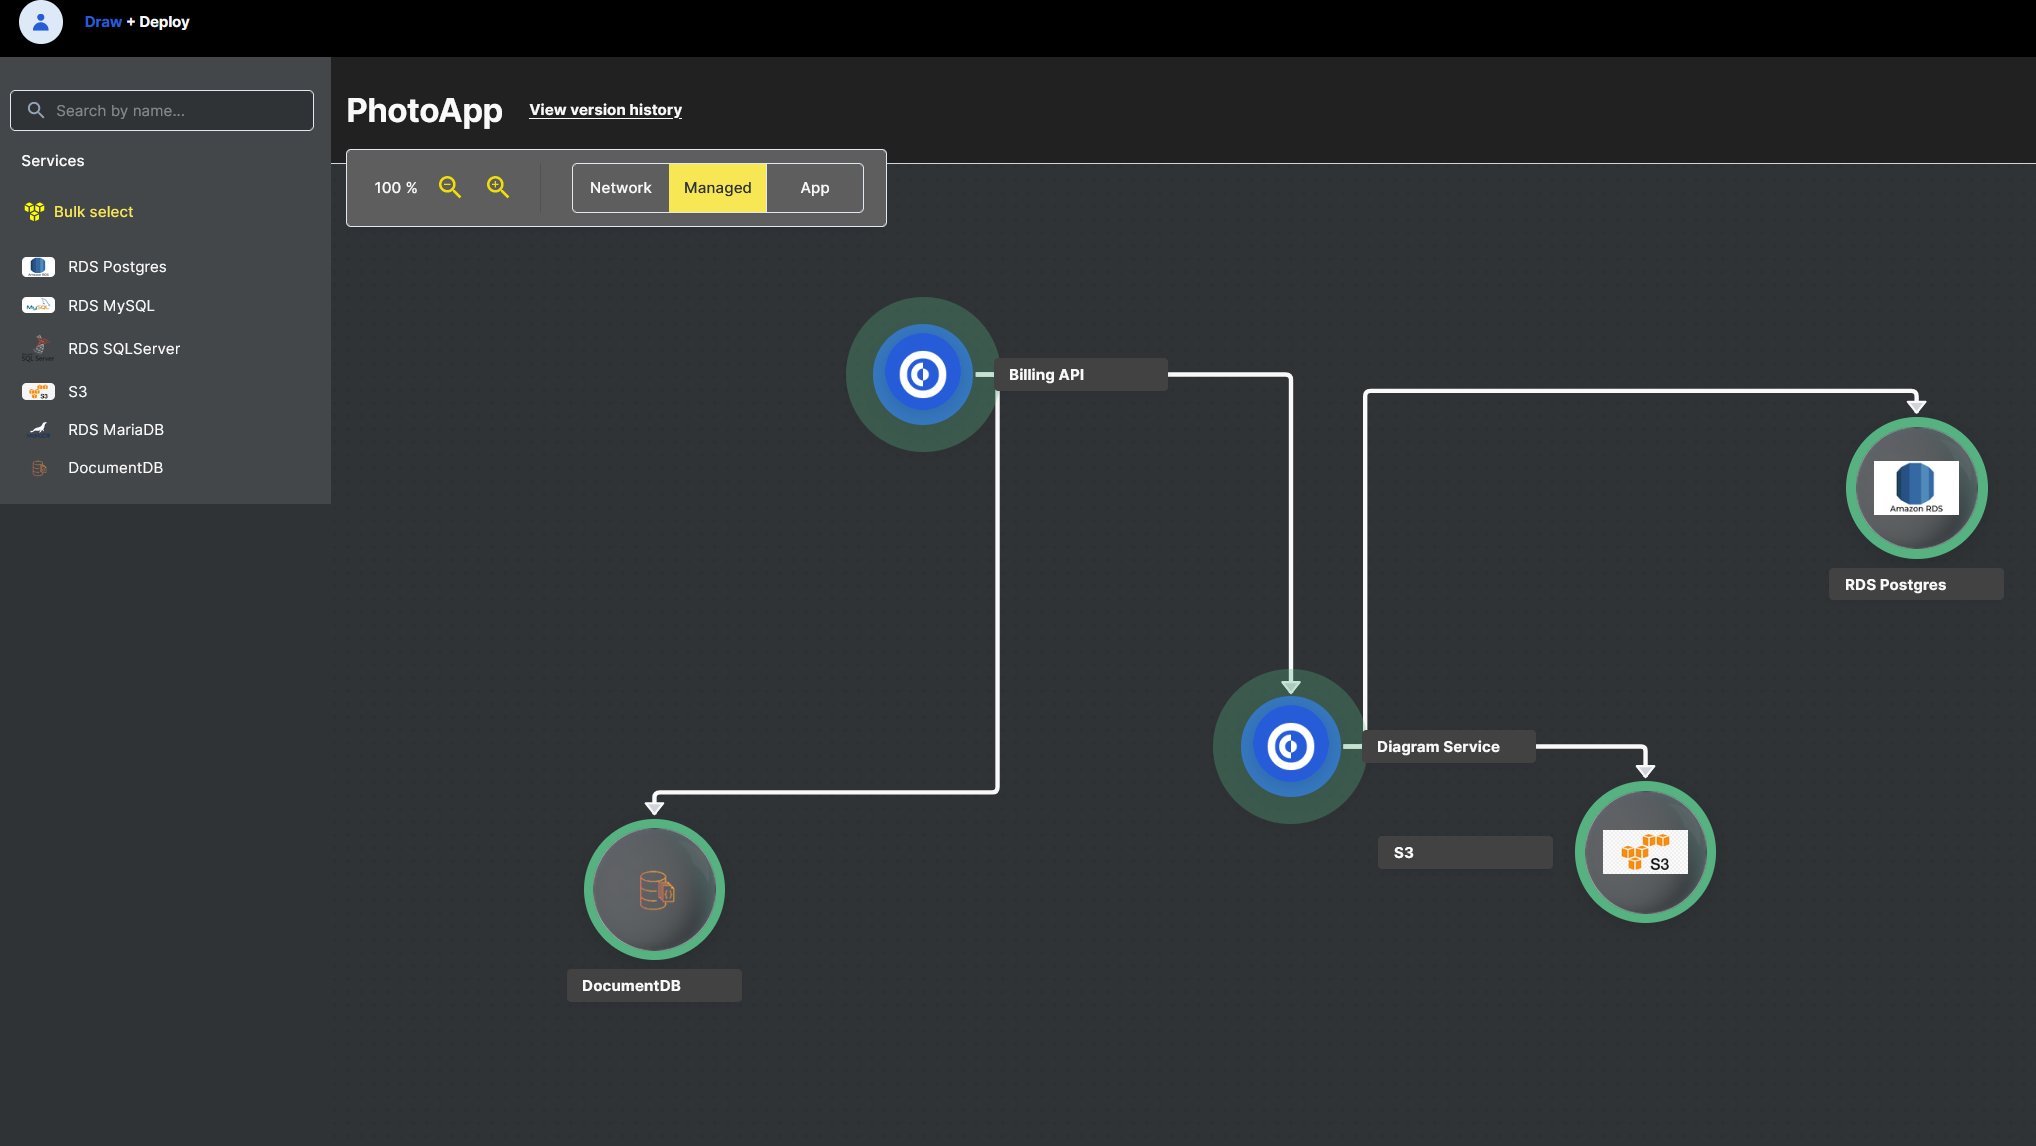Click the Bulk select cubes icon
Image resolution: width=2036 pixels, height=1146 pixels.
click(x=34, y=211)
